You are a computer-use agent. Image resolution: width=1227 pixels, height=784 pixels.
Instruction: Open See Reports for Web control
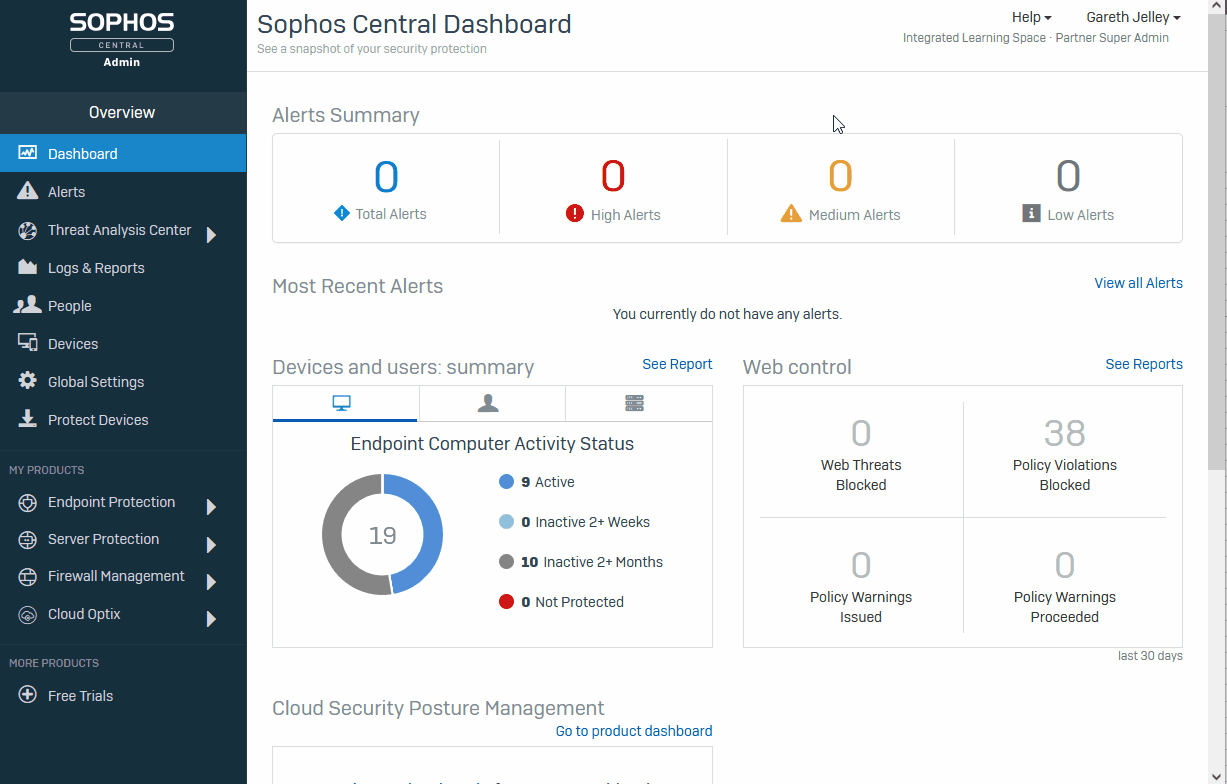click(x=1144, y=364)
